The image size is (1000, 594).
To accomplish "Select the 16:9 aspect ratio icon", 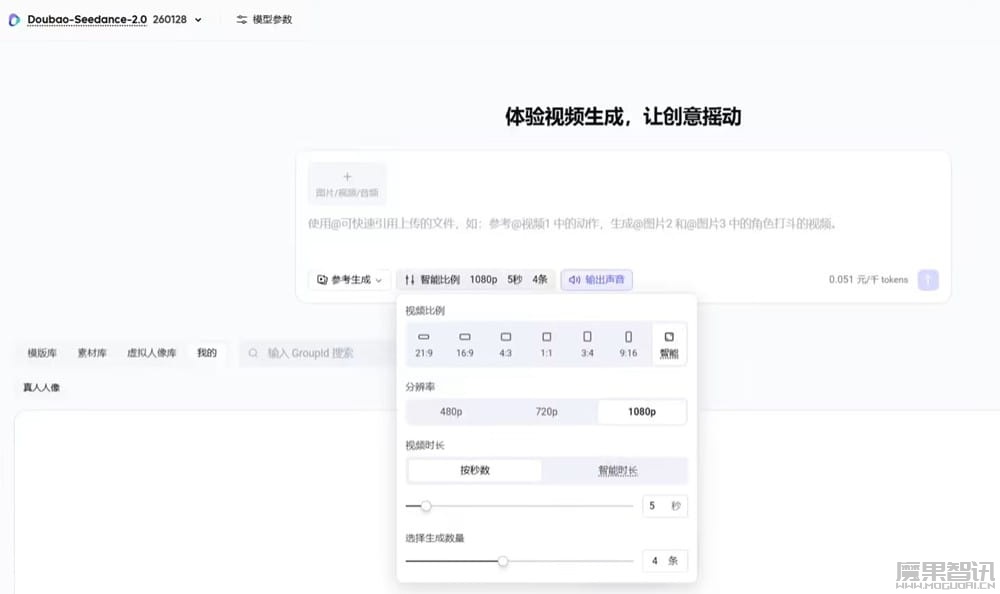I will coord(465,341).
